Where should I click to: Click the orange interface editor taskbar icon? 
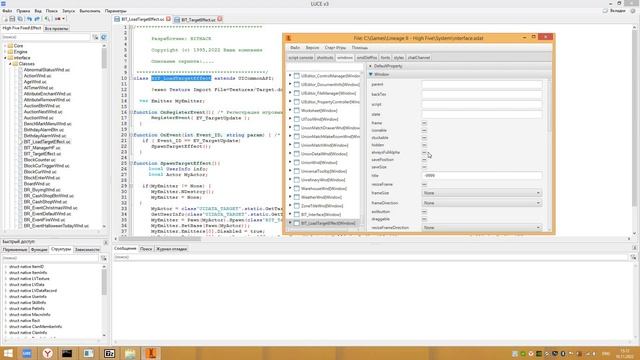click(151, 353)
